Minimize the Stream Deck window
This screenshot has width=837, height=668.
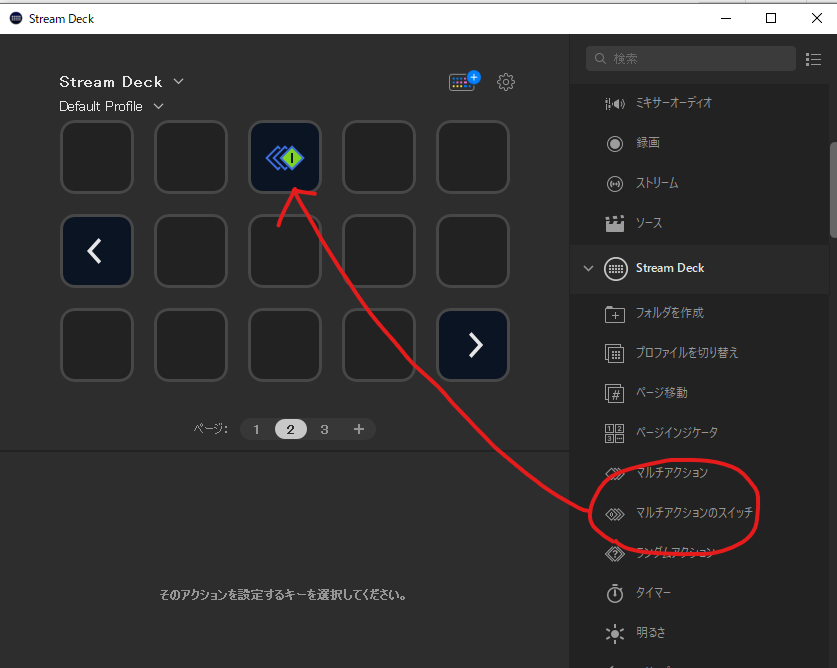[x=726, y=18]
